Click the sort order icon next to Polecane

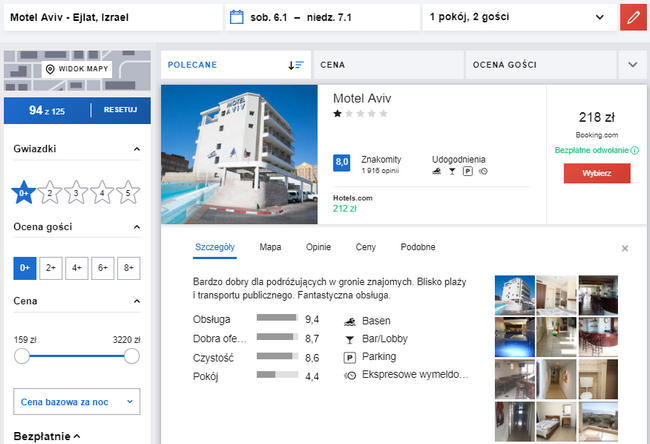click(x=296, y=65)
